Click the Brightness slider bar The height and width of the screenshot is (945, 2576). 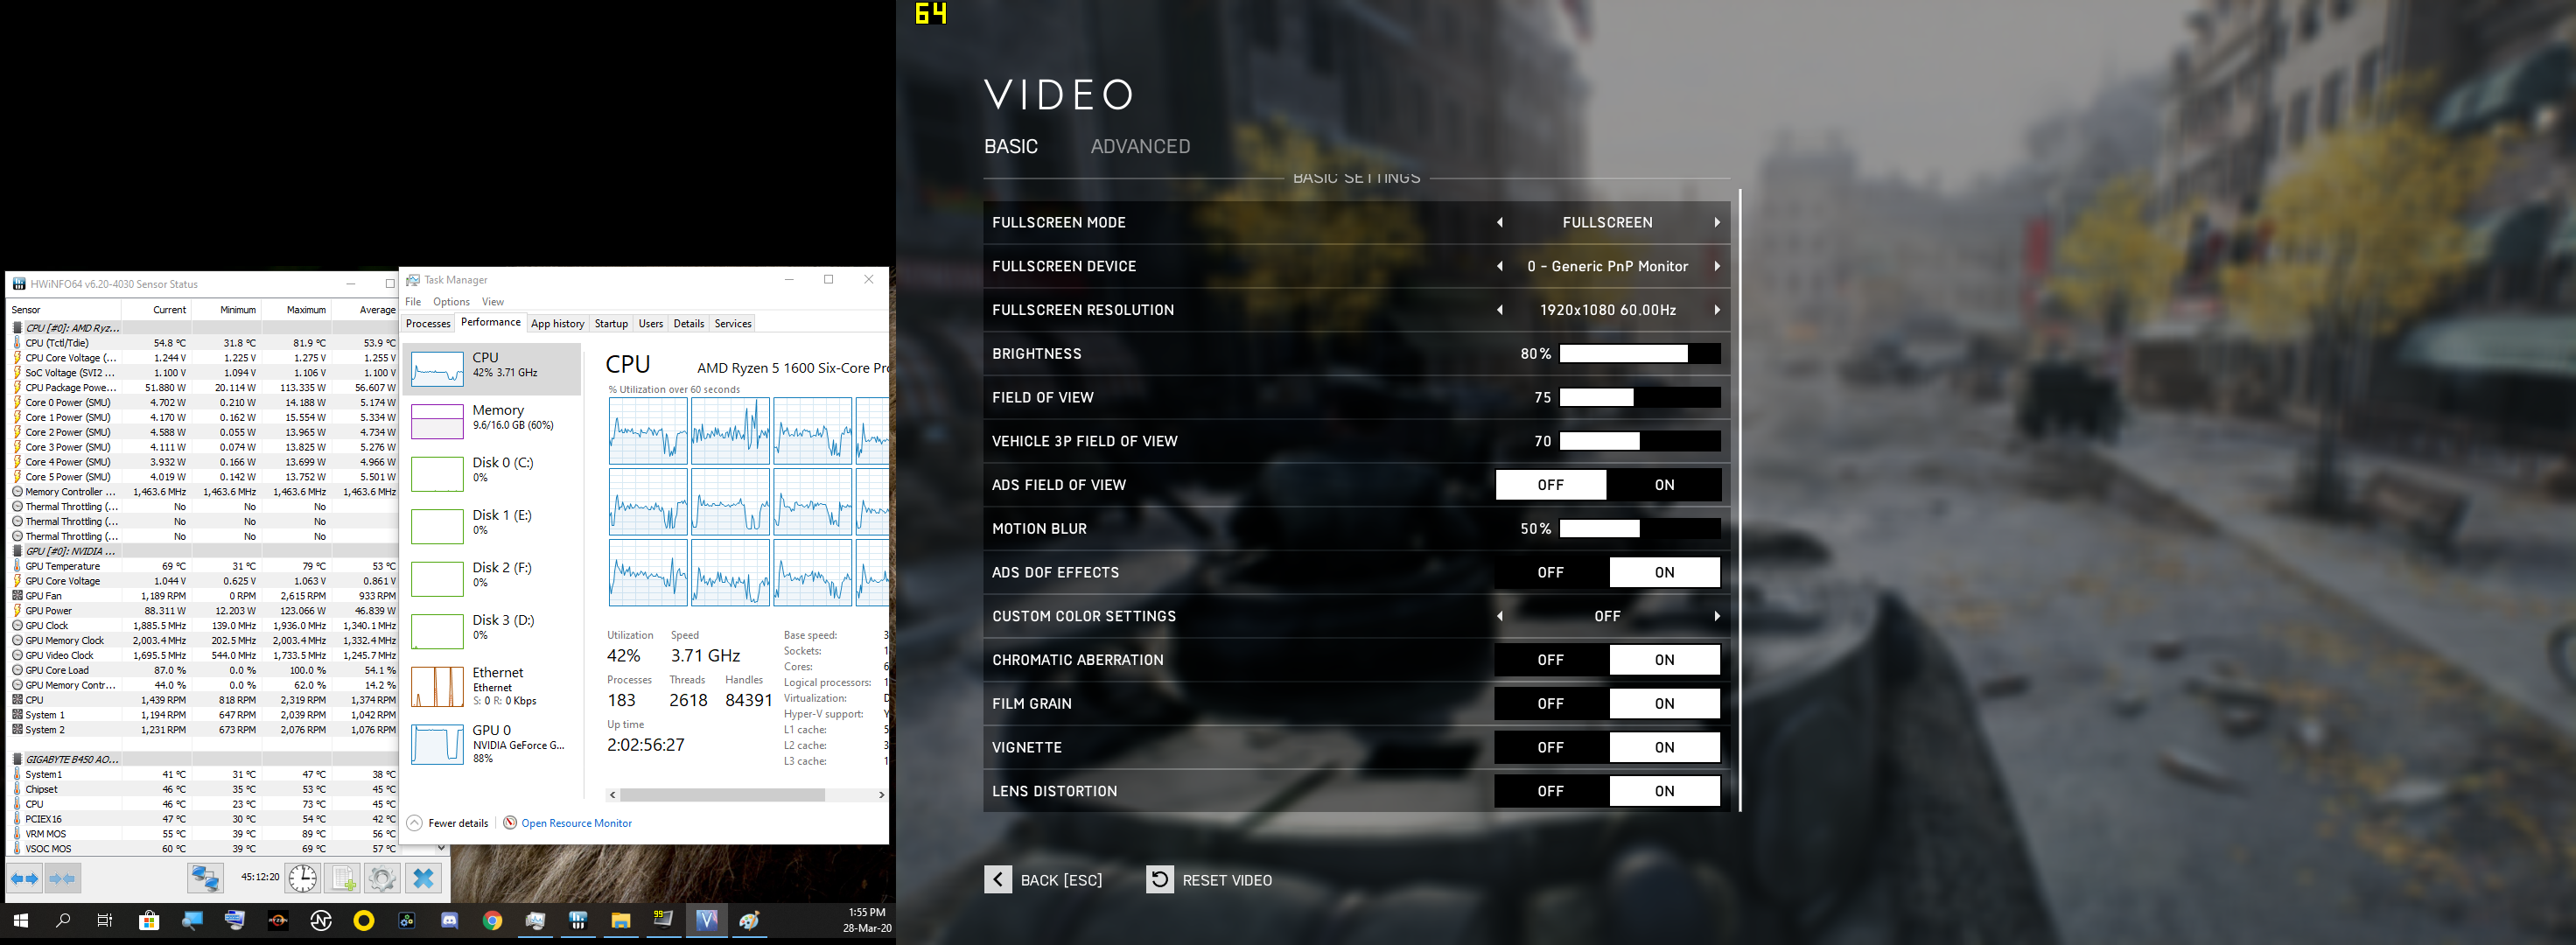coord(1639,353)
